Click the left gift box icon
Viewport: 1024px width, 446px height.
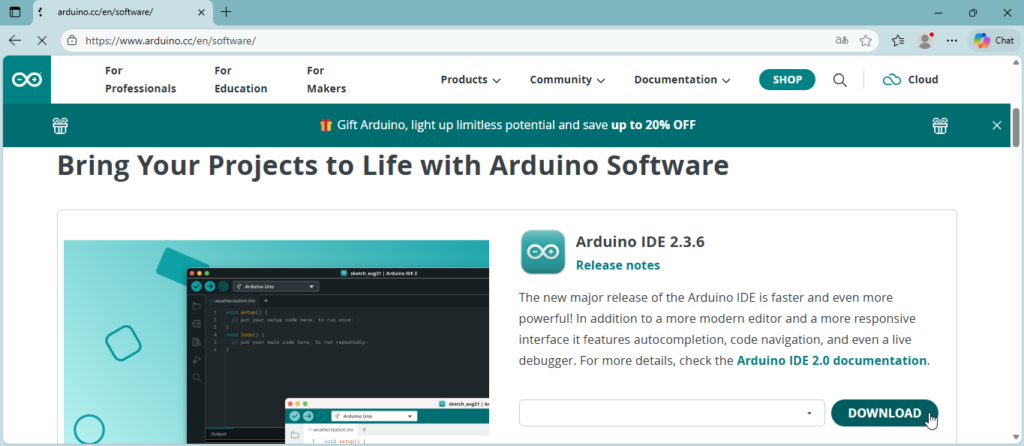60,125
